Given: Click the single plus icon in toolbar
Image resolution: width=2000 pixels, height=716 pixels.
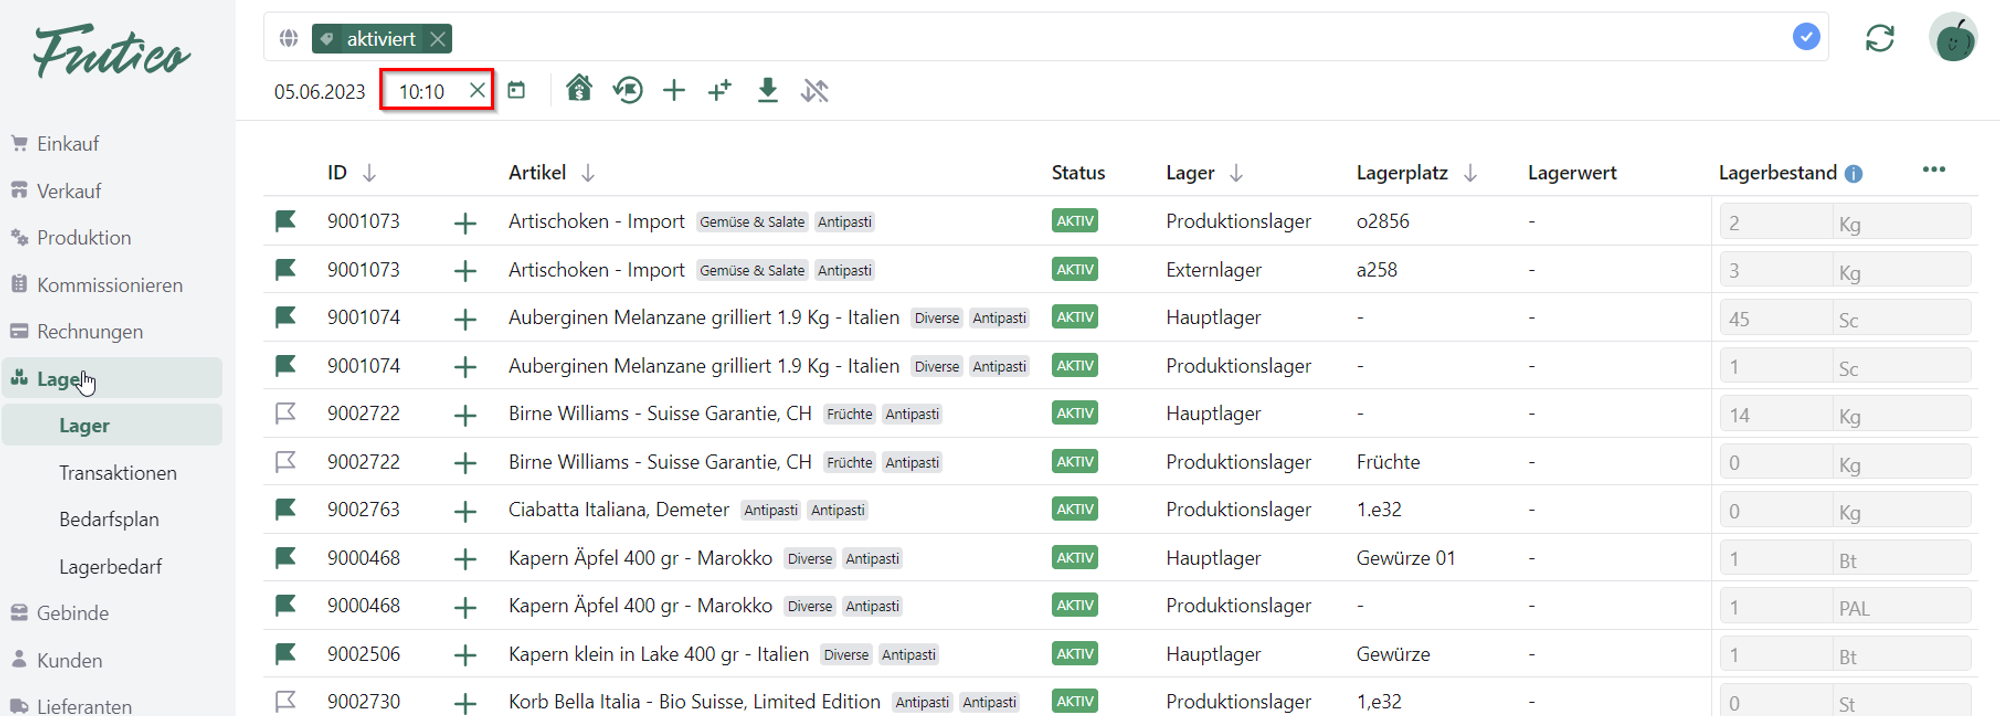Looking at the screenshot, I should point(674,91).
